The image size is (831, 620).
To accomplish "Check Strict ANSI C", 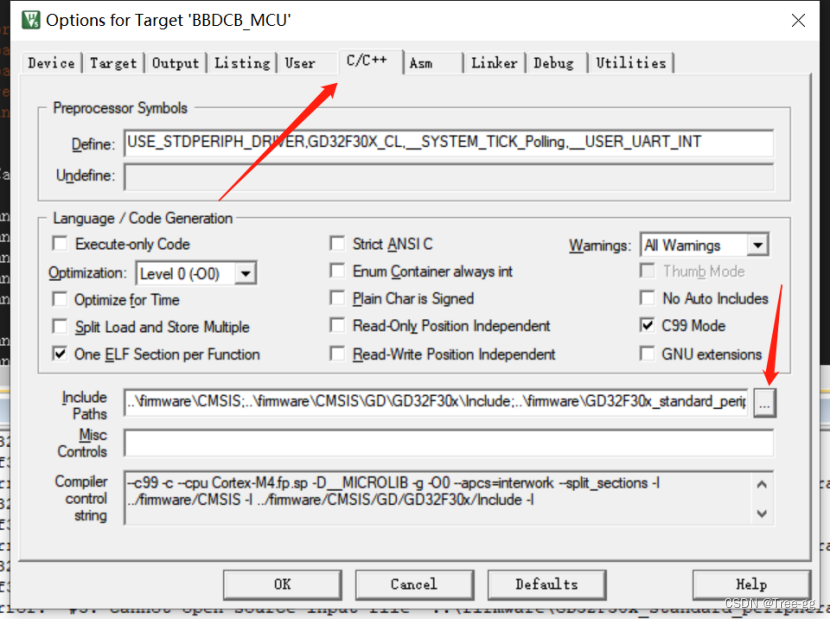I will coord(338,243).
